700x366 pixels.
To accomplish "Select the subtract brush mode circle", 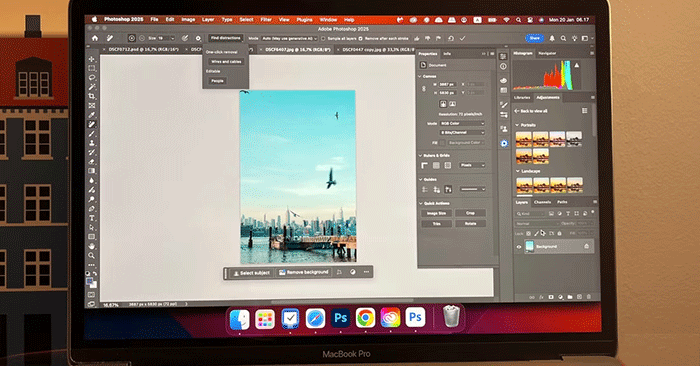I will pos(142,38).
